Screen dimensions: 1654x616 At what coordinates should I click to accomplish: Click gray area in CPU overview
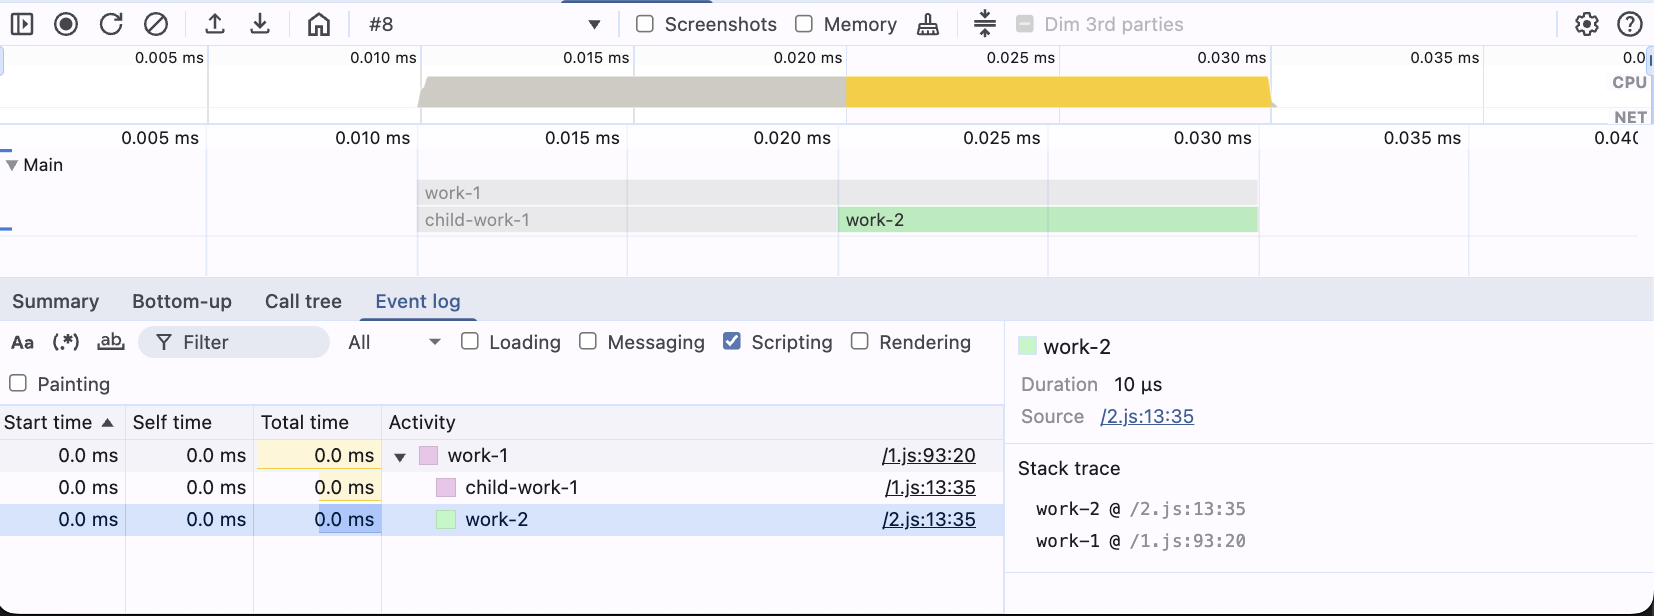coord(633,92)
